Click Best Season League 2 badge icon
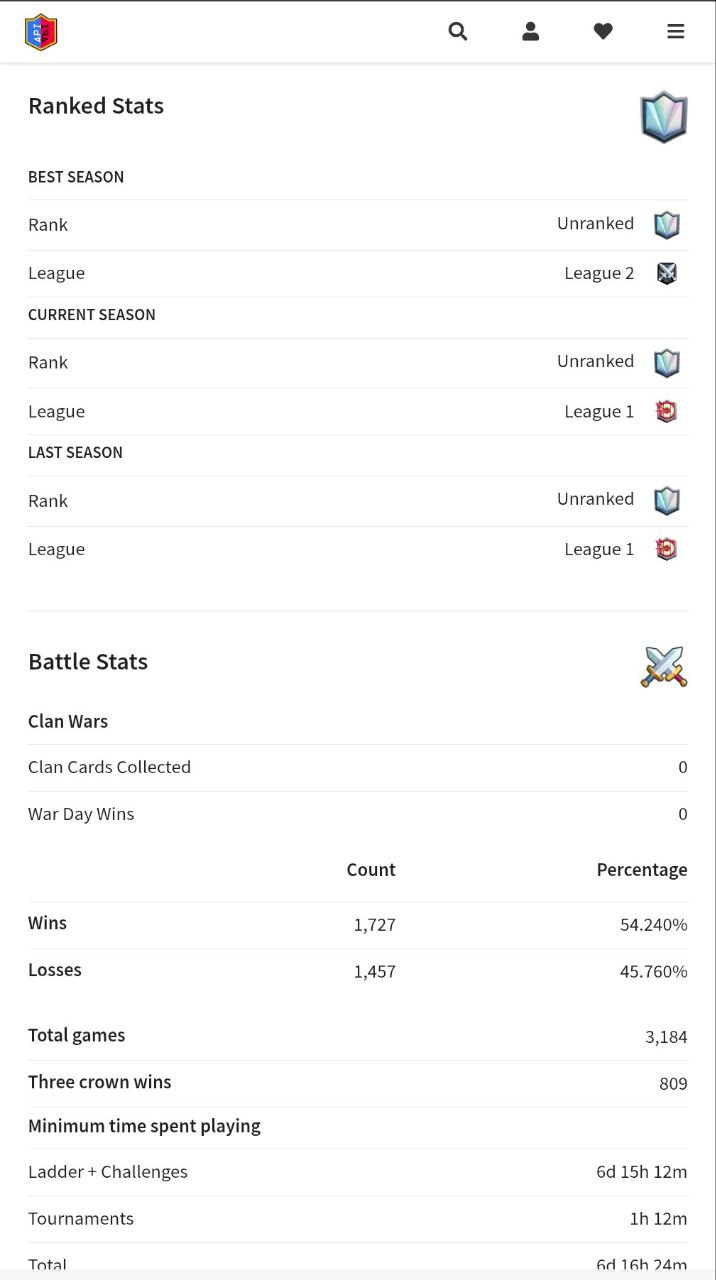Viewport: 716px width, 1280px height. tap(667, 273)
